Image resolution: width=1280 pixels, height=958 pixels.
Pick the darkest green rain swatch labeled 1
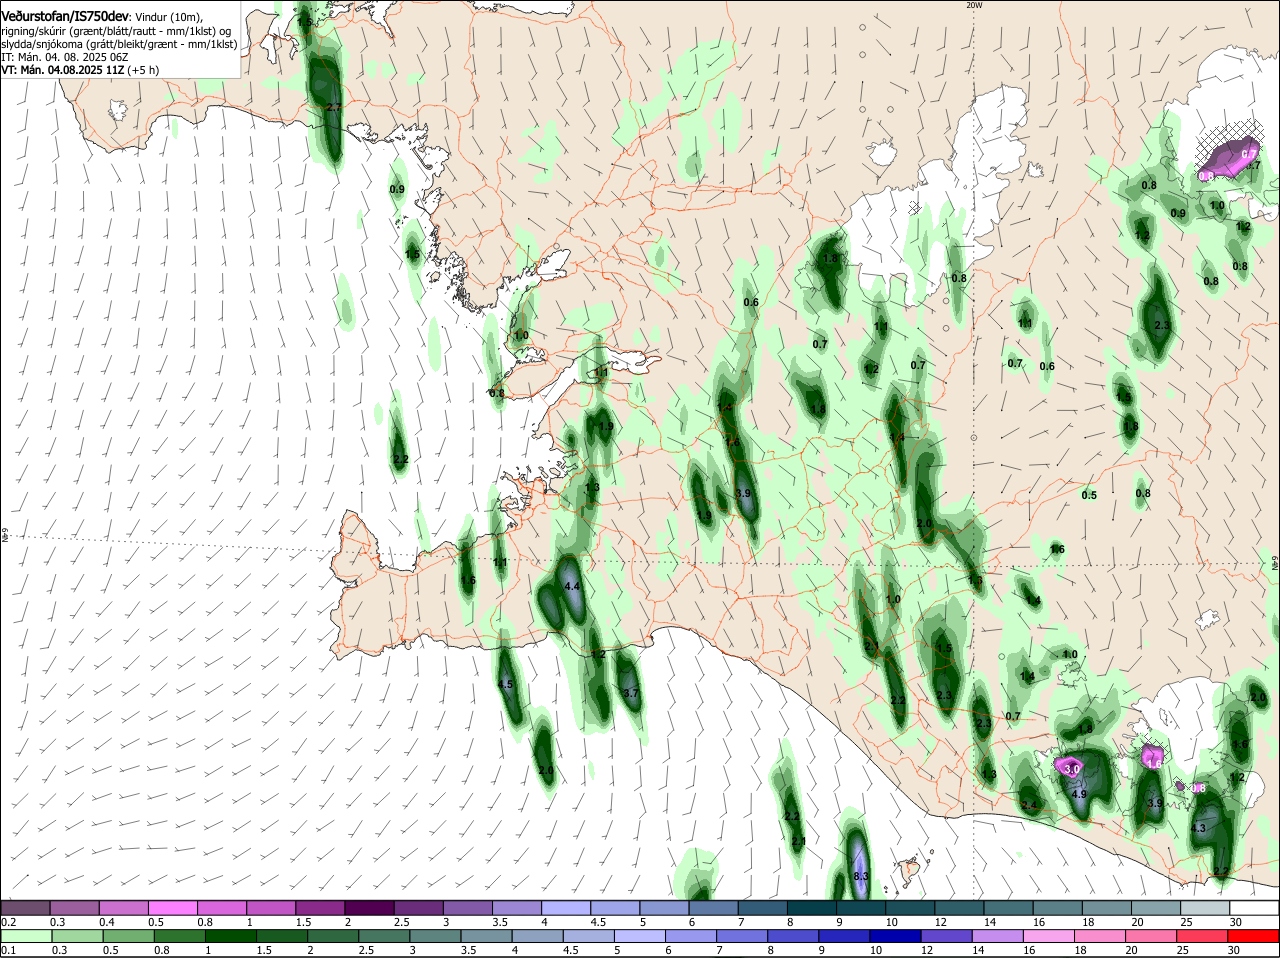click(x=230, y=935)
